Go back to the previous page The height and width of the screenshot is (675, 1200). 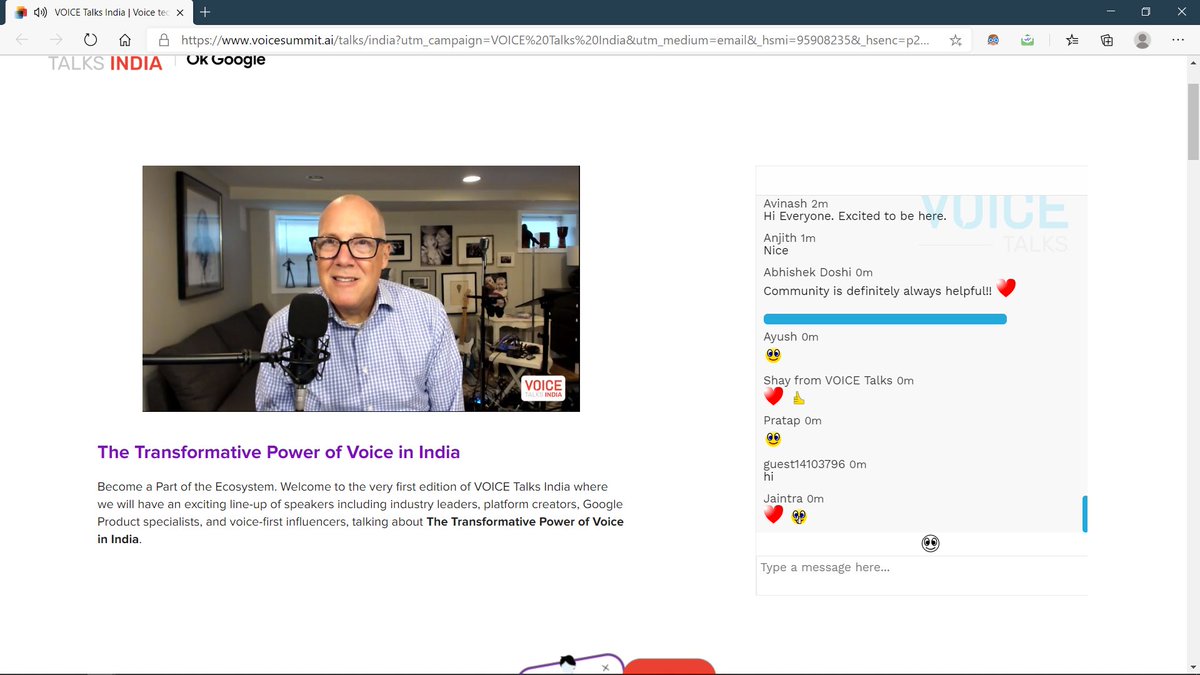tap(22, 40)
